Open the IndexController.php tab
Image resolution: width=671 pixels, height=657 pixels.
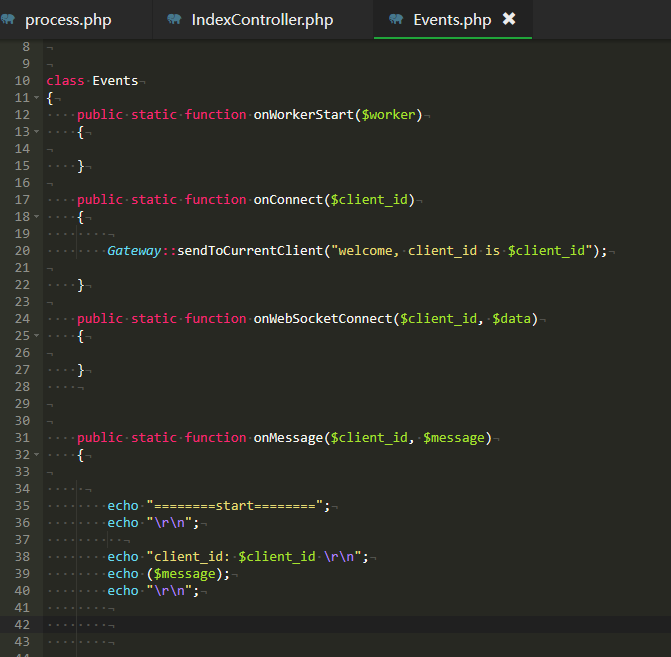262,20
